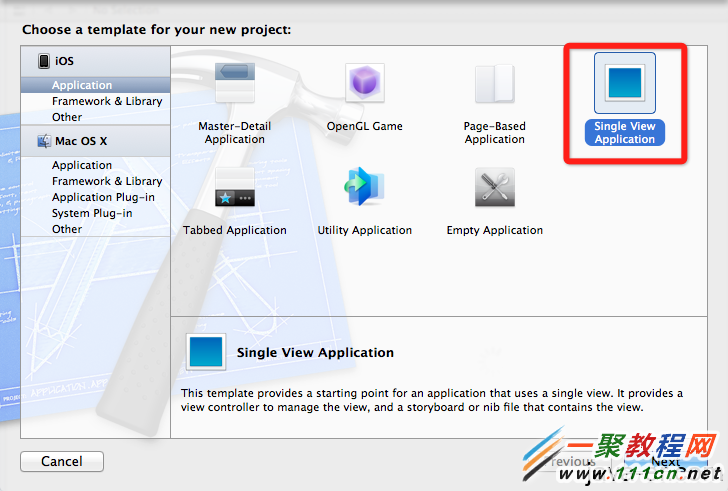Choose the OpenGL Game template icon
This screenshot has width=728, height=491.
(x=364, y=83)
